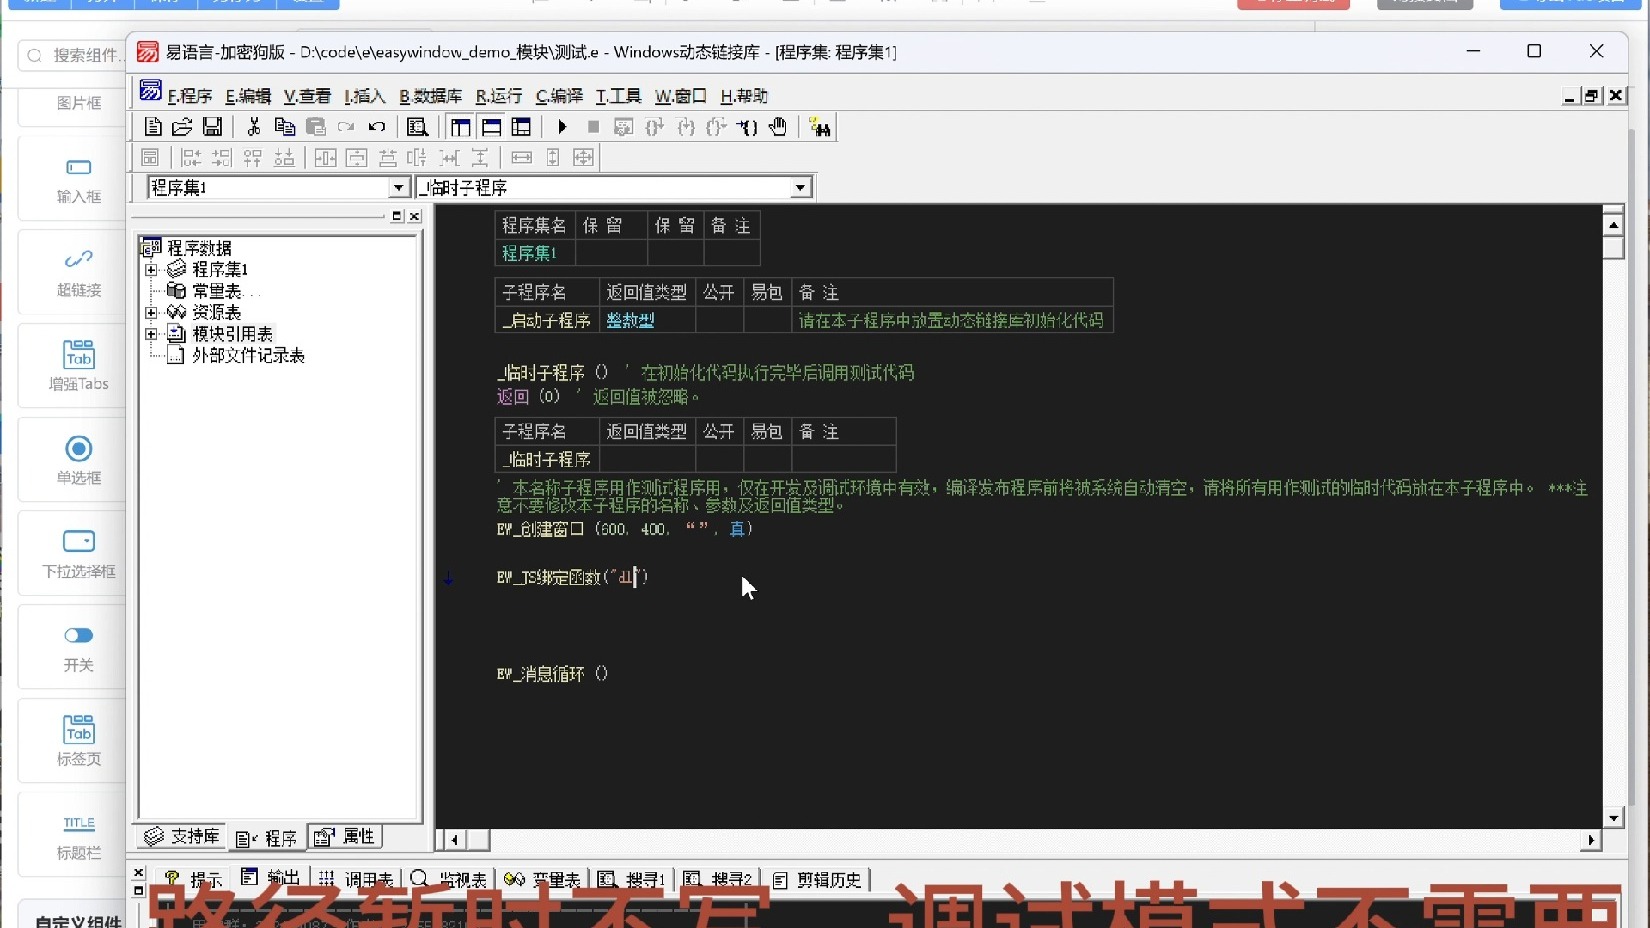Image resolution: width=1650 pixels, height=928 pixels.
Task: Save the project using the Save icon
Action: 212,127
